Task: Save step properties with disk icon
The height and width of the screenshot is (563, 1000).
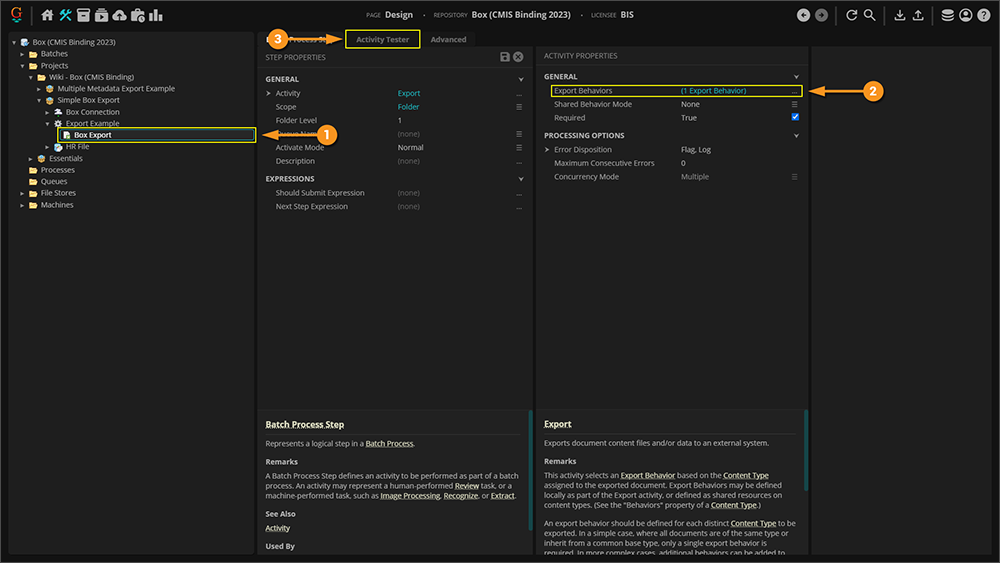Action: pos(505,58)
